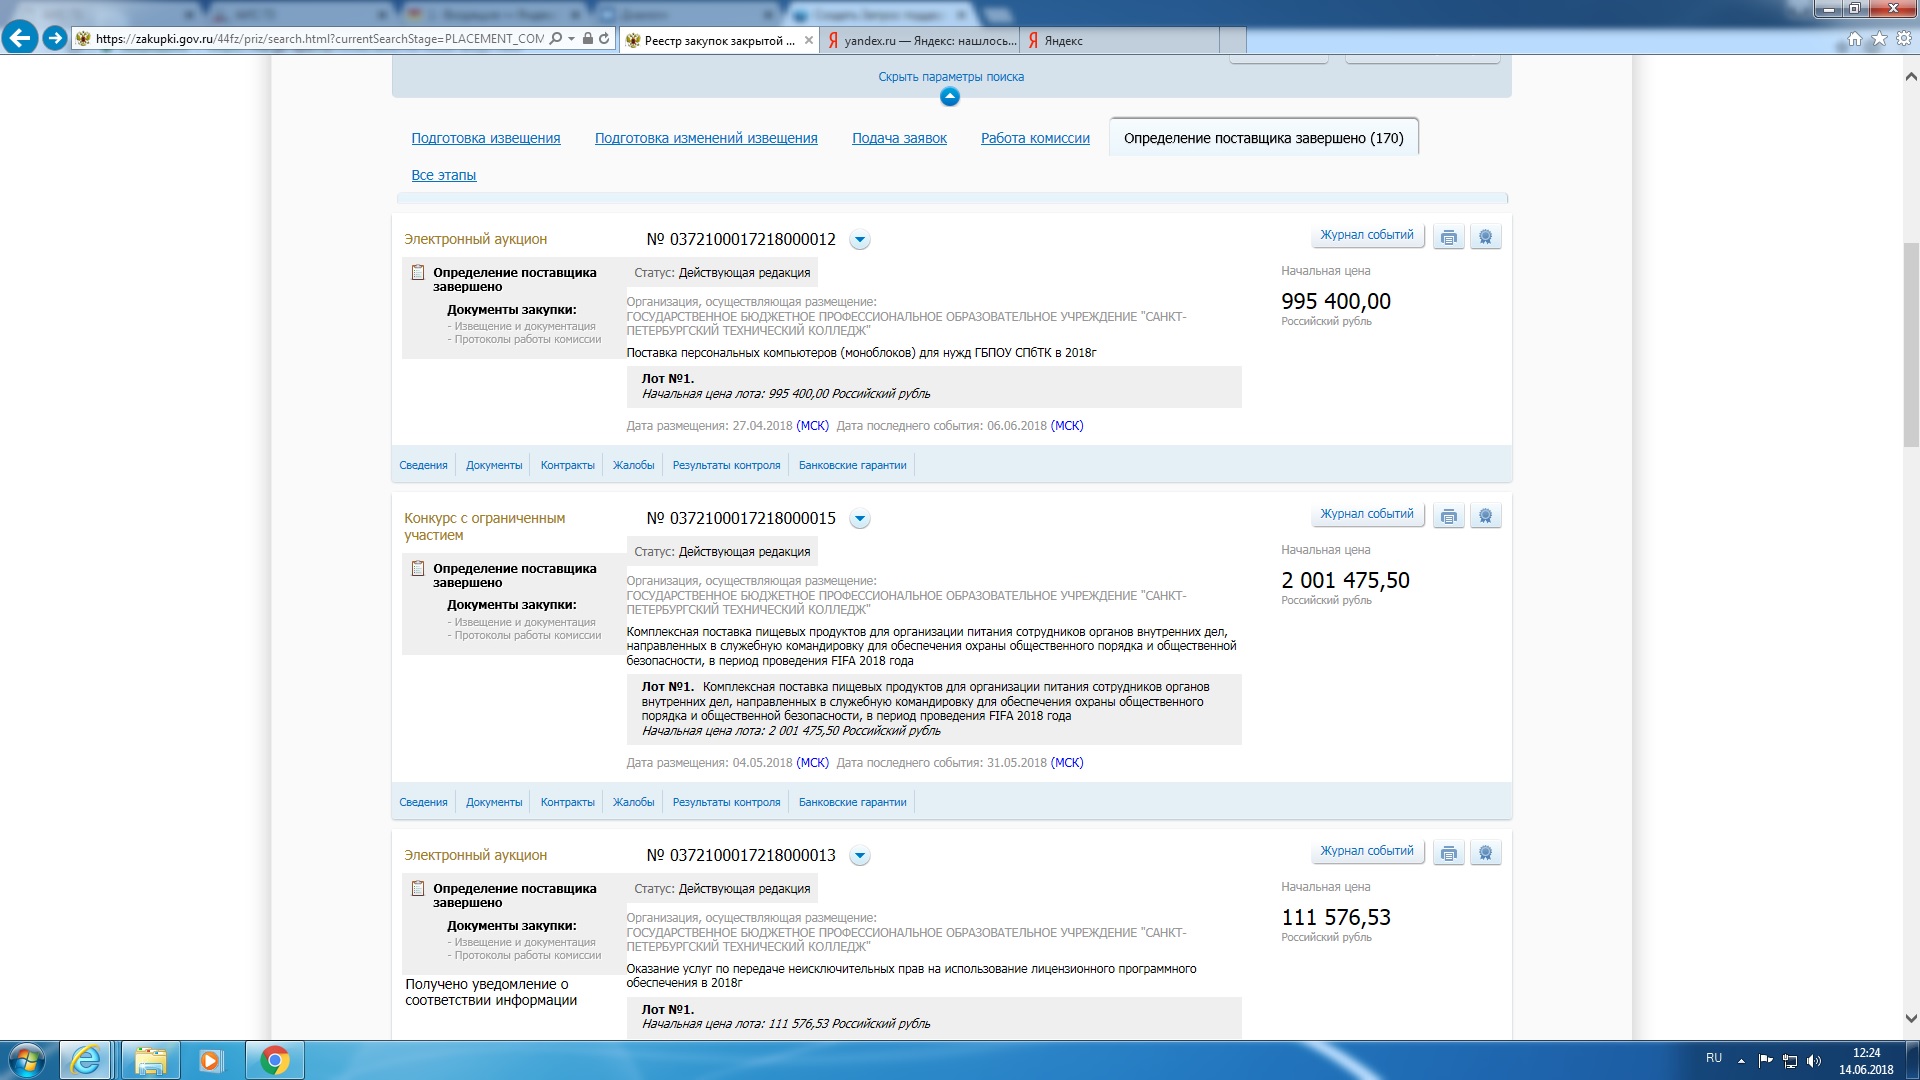Viewport: 1920px width, 1080px height.
Task: Open 'Журнал событий' for purchase 0372100017218000015
Action: (1367, 514)
